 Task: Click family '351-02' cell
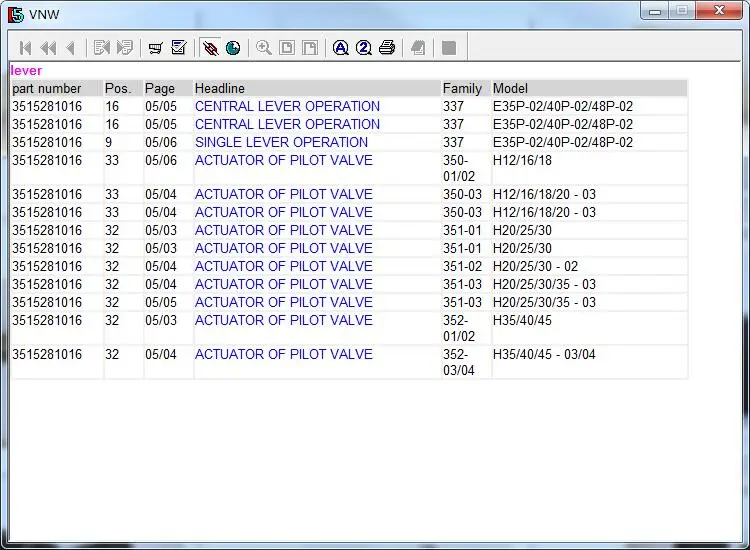[462, 266]
